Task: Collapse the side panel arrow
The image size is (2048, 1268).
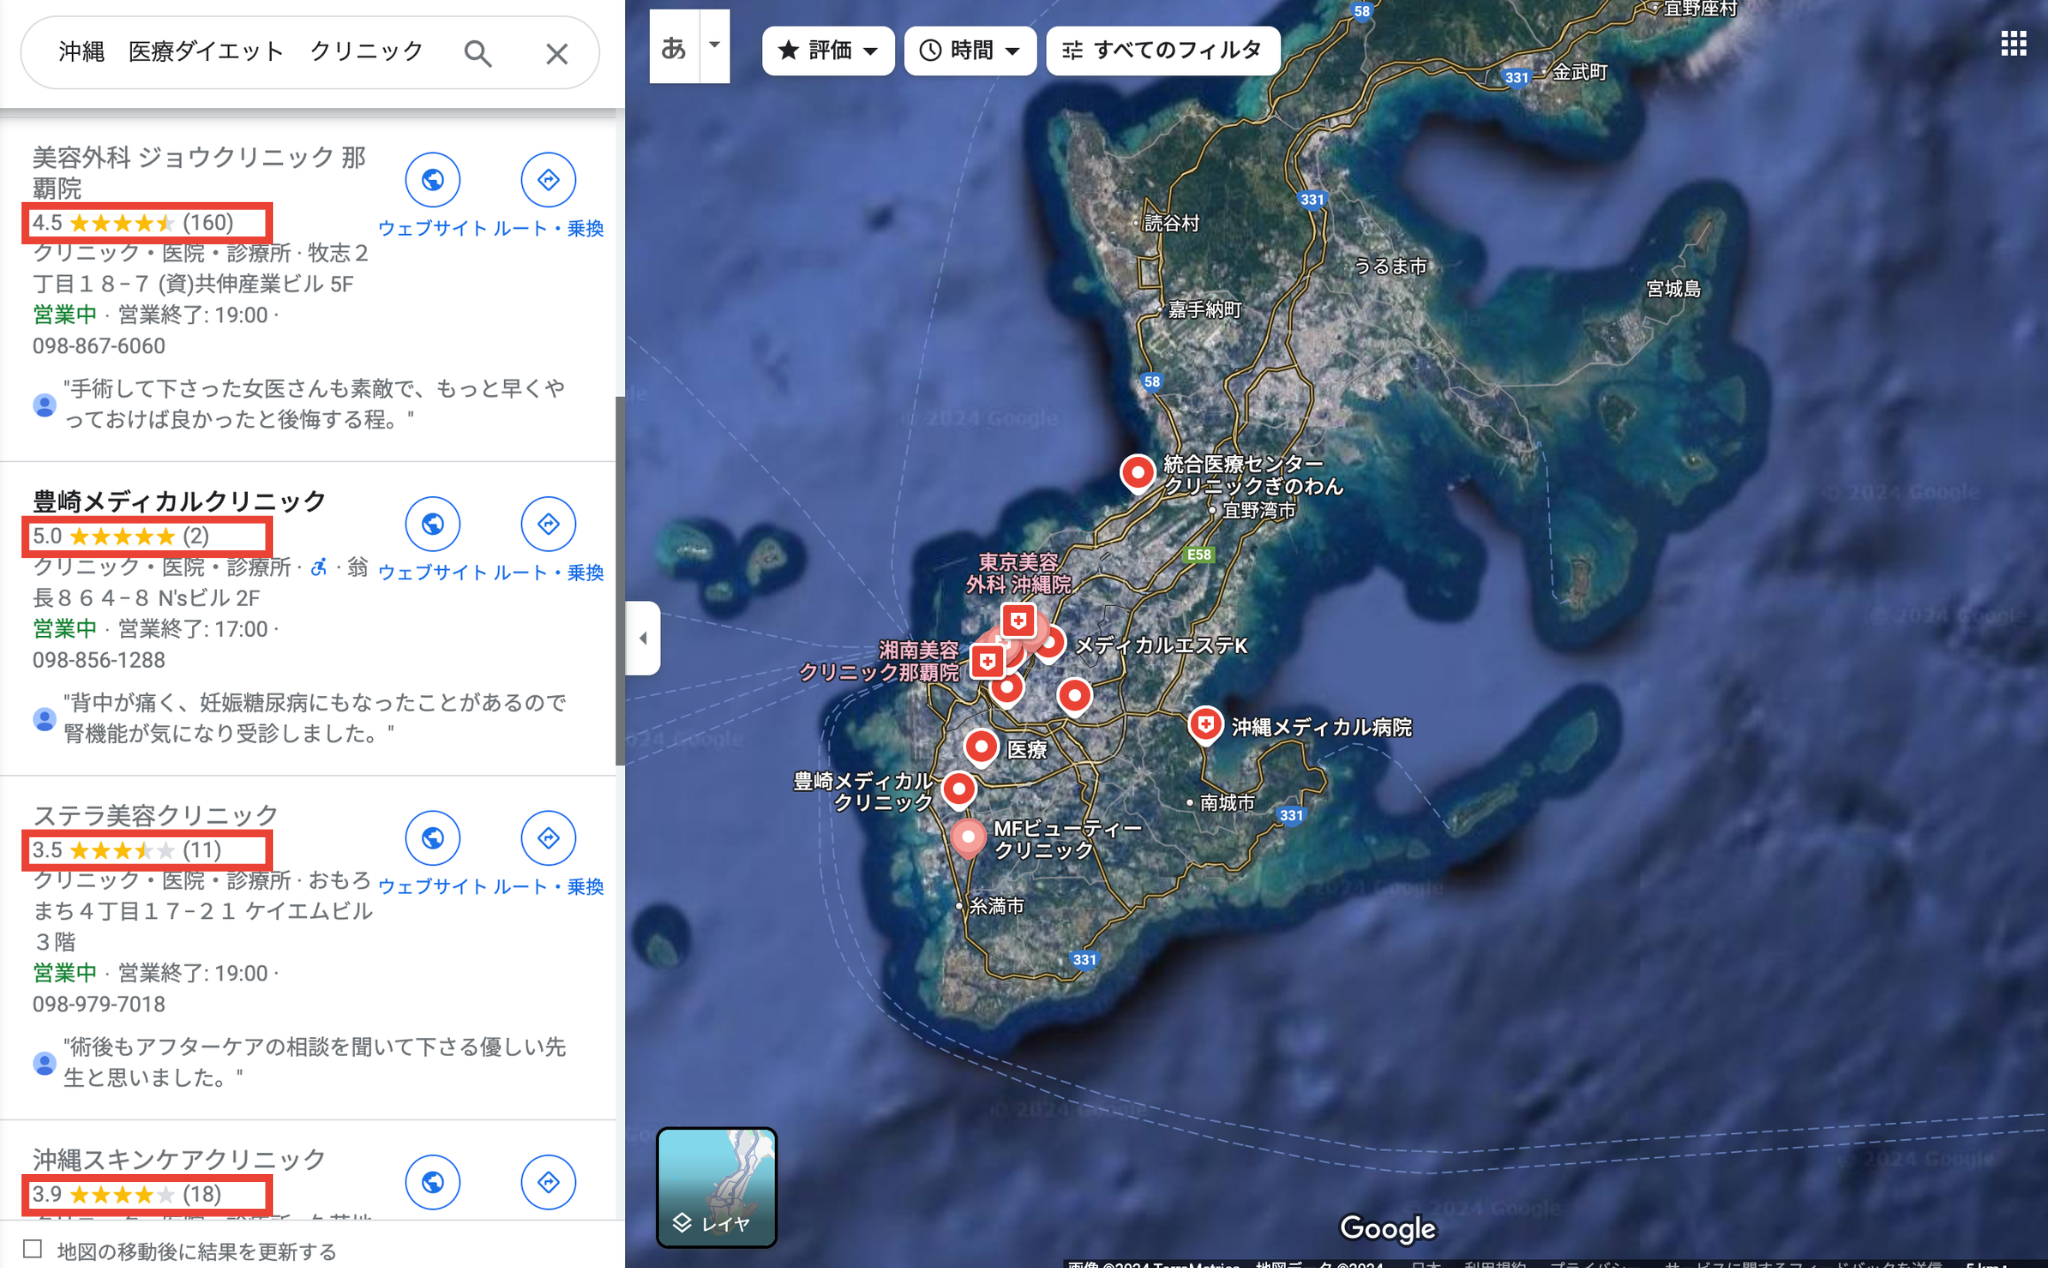Action: coord(643,638)
